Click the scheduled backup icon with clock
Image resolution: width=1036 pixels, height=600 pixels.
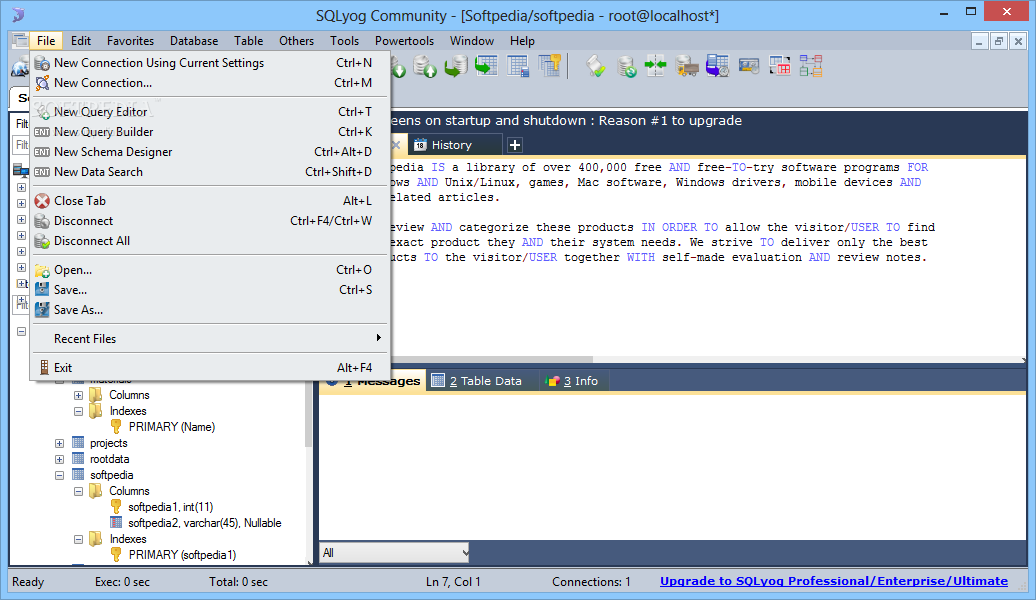point(718,66)
